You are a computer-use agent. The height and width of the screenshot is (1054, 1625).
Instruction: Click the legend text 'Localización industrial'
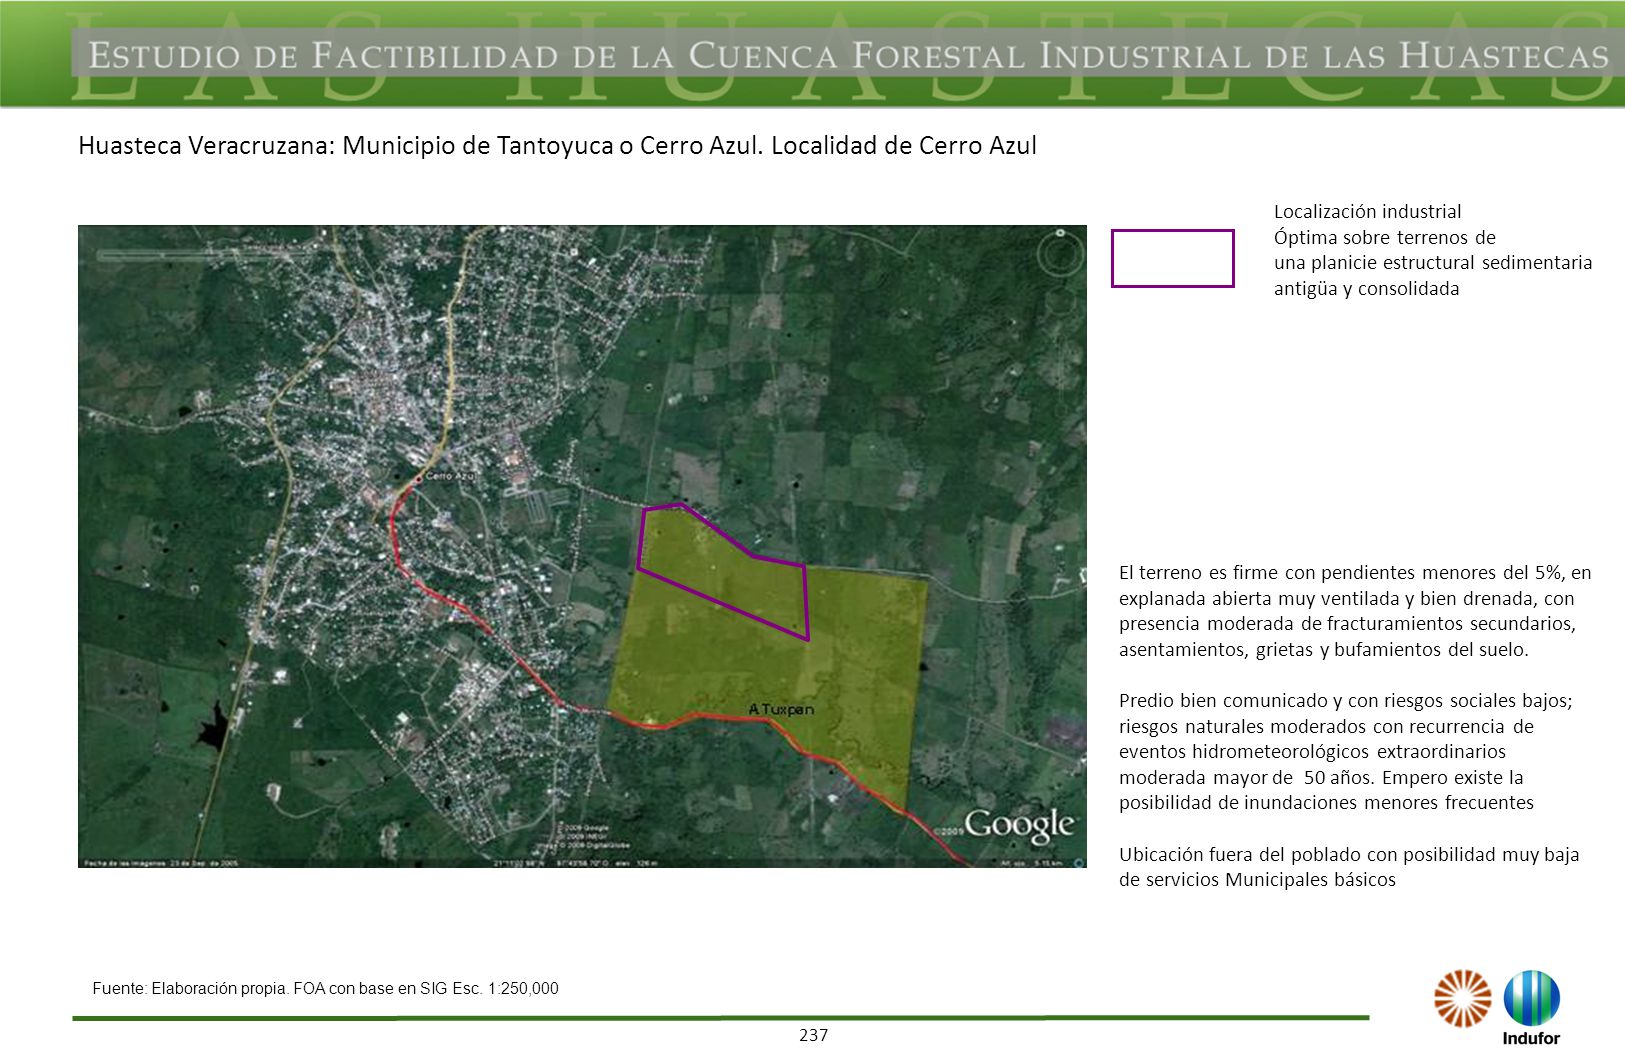1367,211
